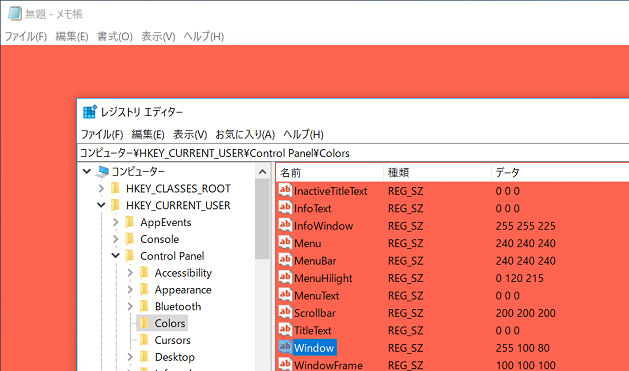Open Registry Editor's ヘルプ(H) menu
The height and width of the screenshot is (371, 629).
(x=303, y=134)
